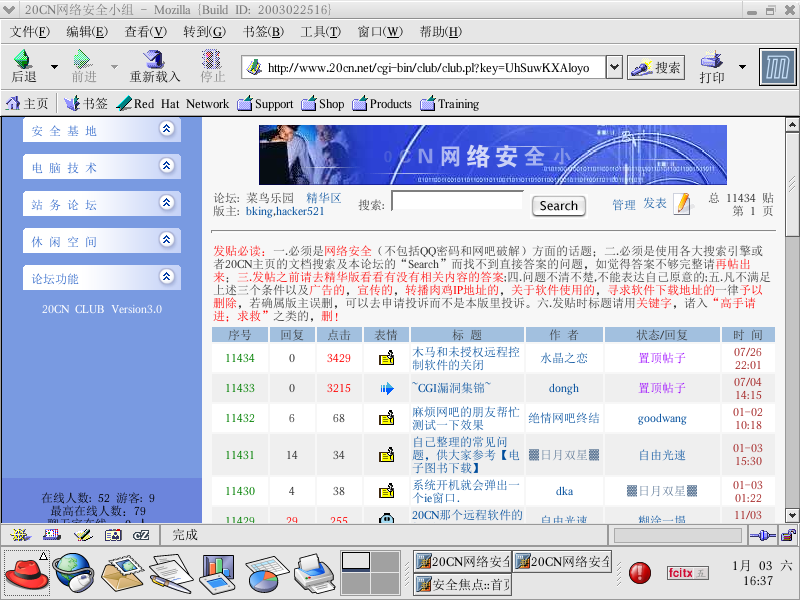Launch the web browser globe panel icon
This screenshot has width=800, height=600.
click(74, 573)
